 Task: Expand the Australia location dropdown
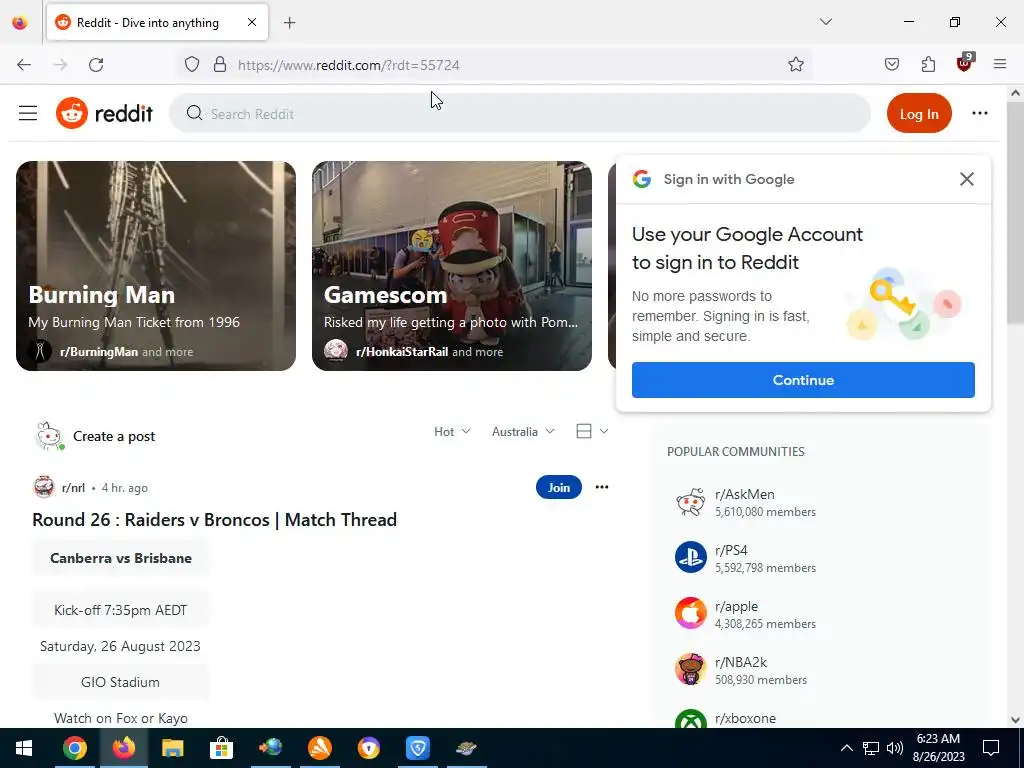tap(523, 432)
